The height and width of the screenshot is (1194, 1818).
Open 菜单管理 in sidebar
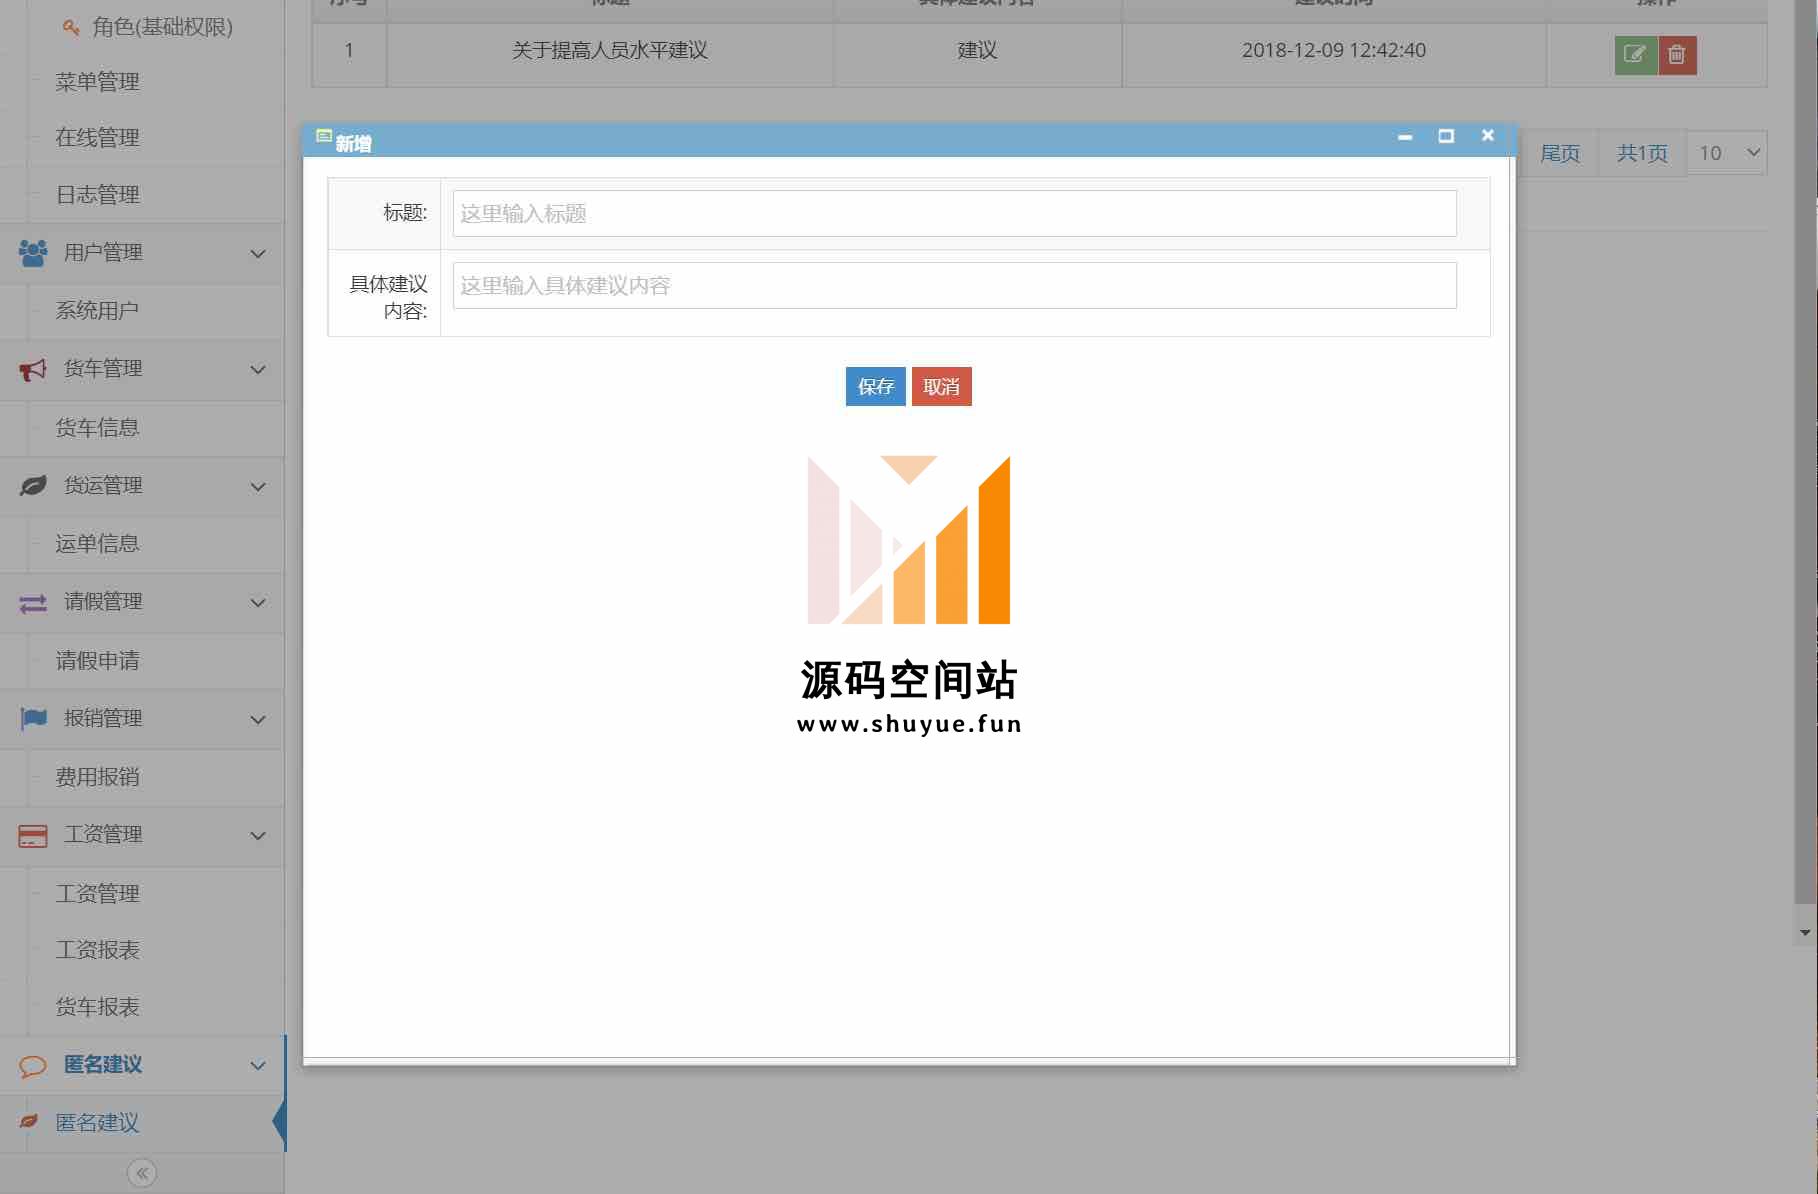[x=97, y=82]
